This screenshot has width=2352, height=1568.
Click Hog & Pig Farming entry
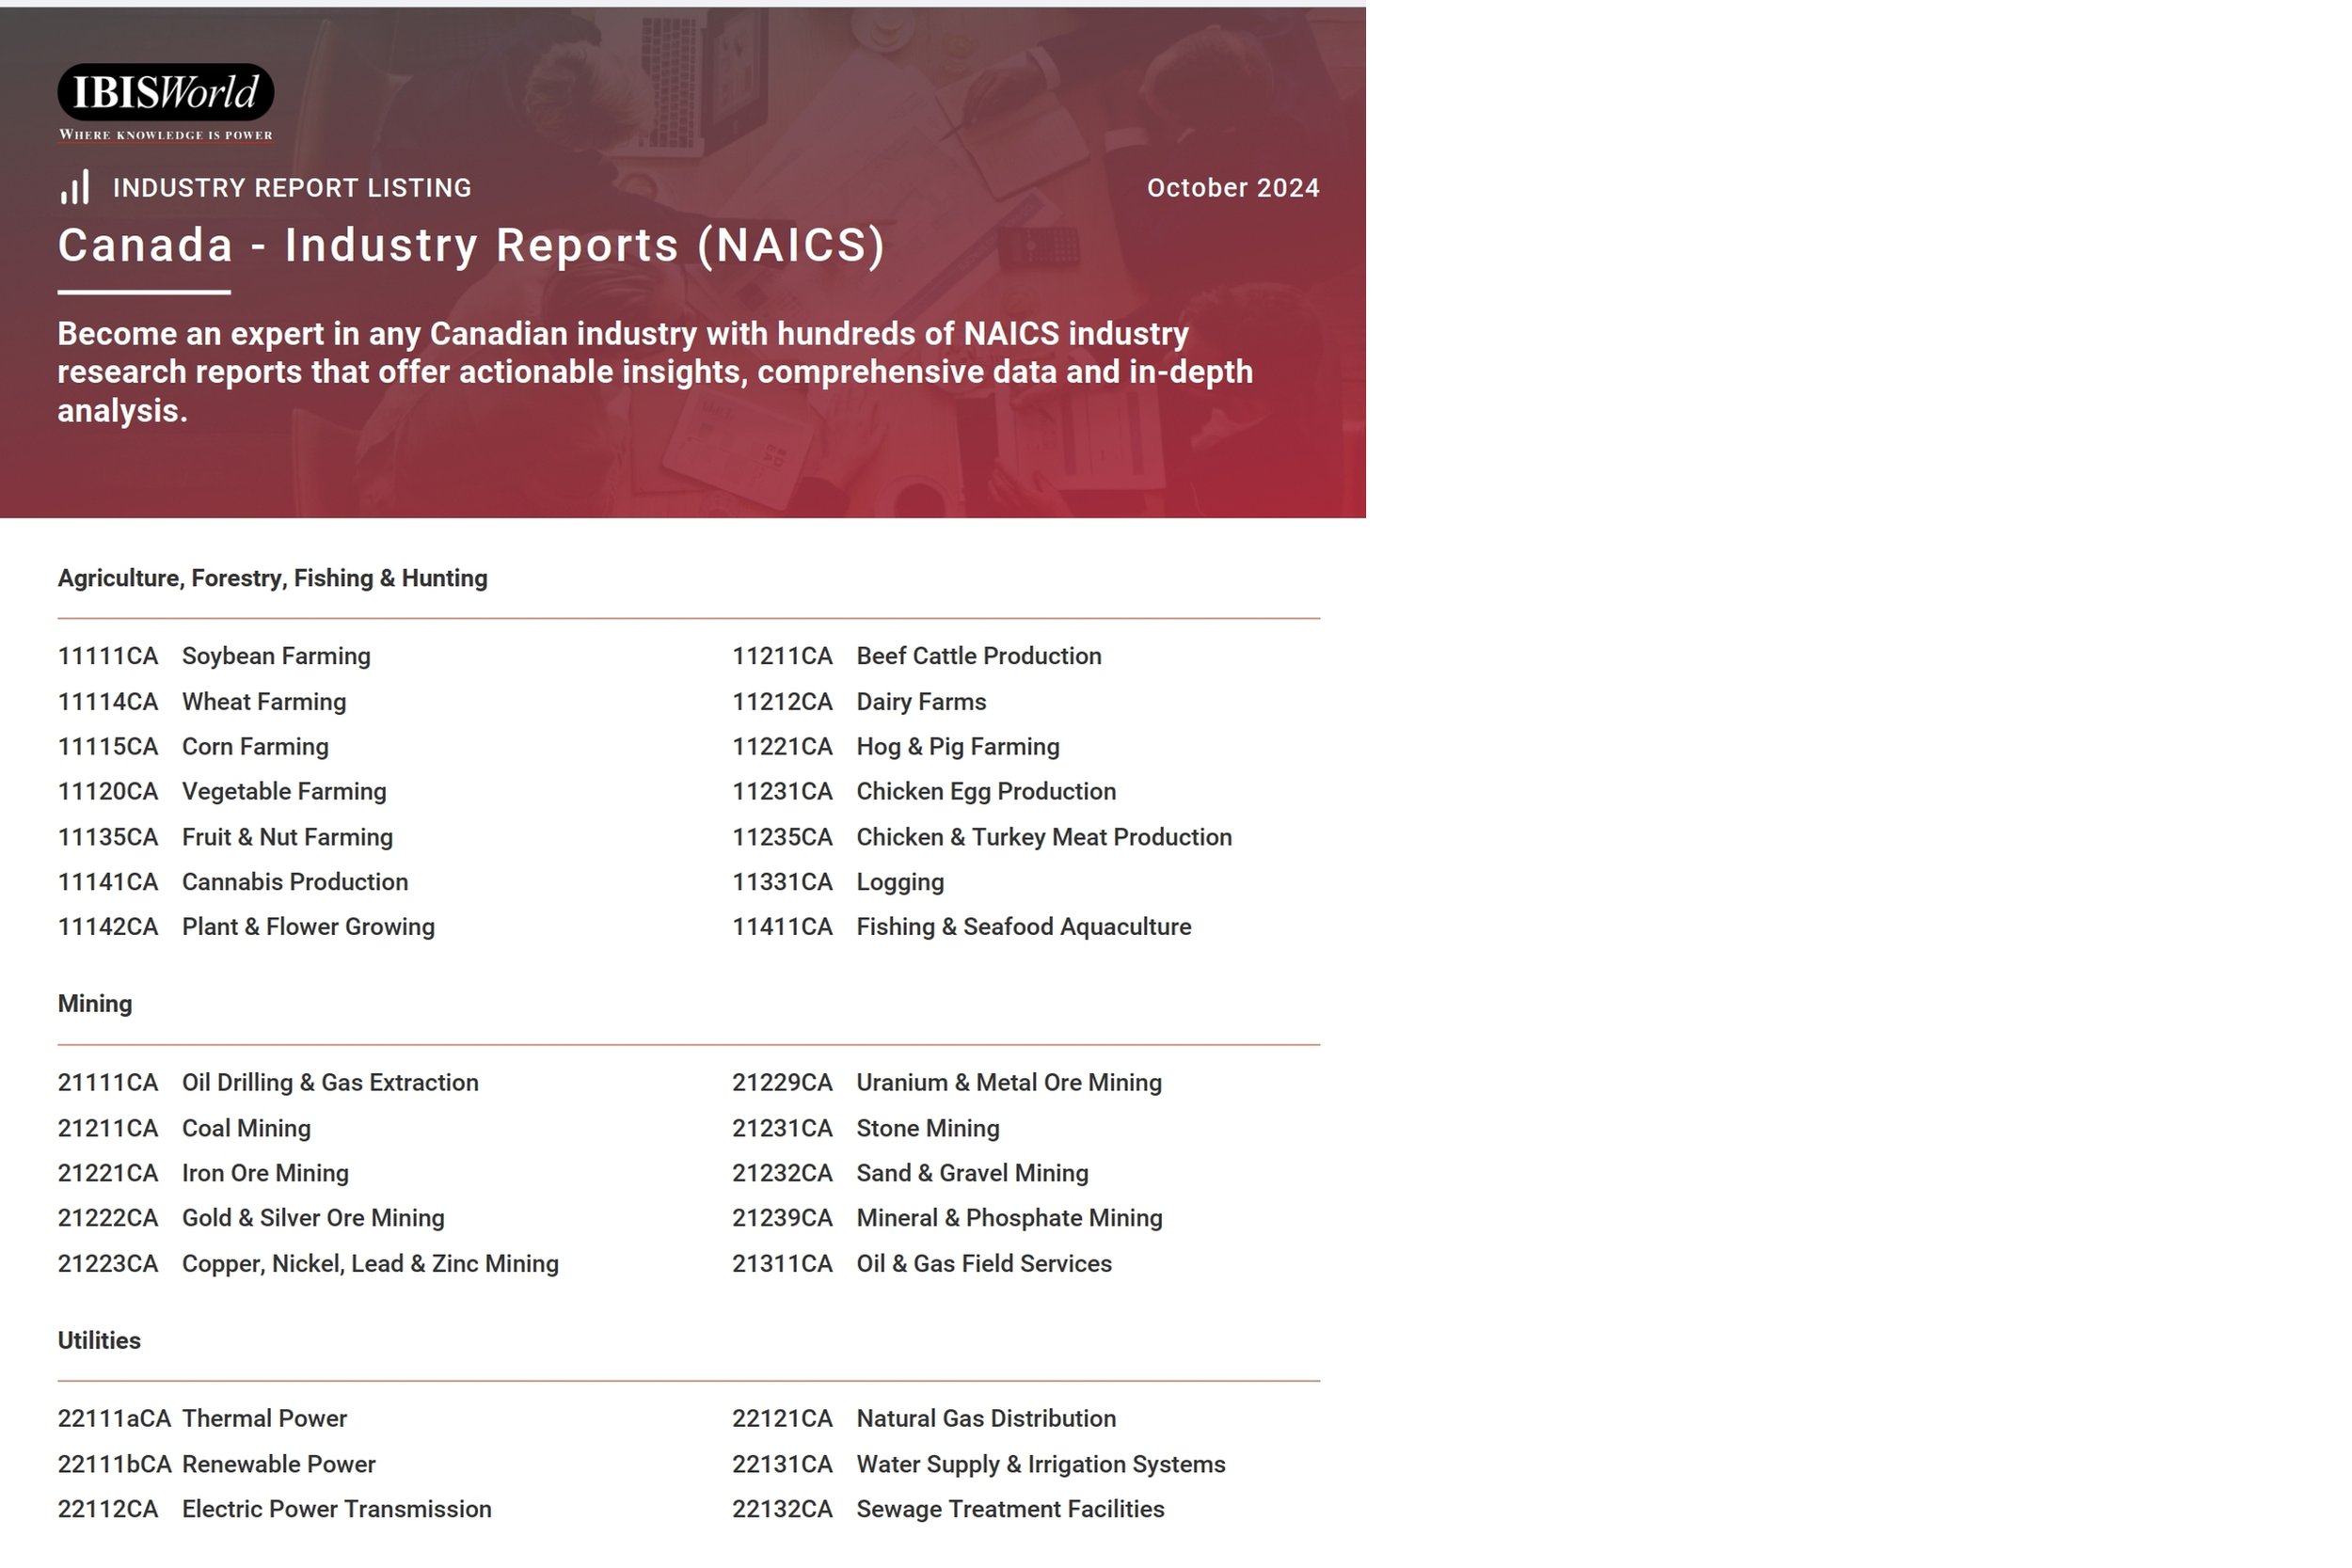click(x=958, y=746)
